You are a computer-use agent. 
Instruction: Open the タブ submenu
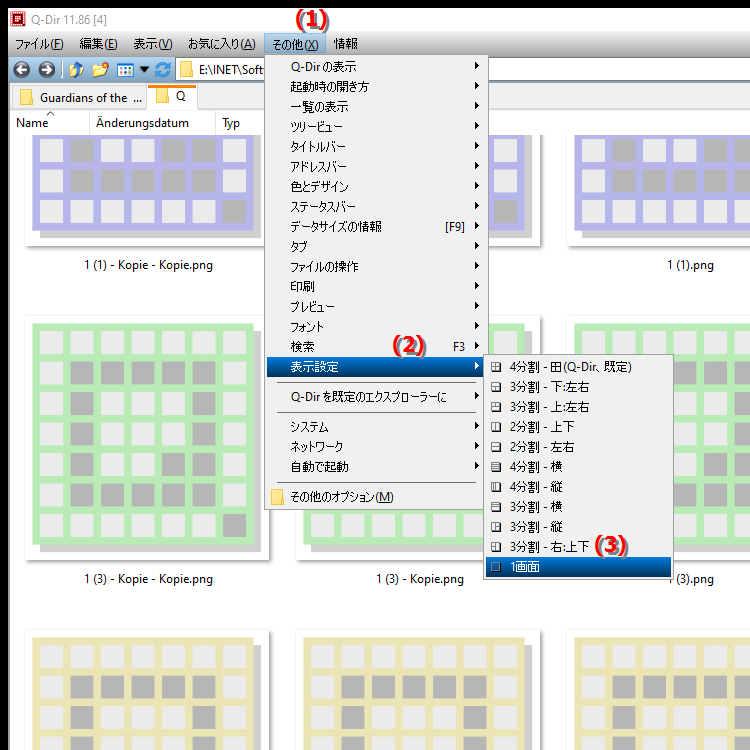[x=376, y=247]
